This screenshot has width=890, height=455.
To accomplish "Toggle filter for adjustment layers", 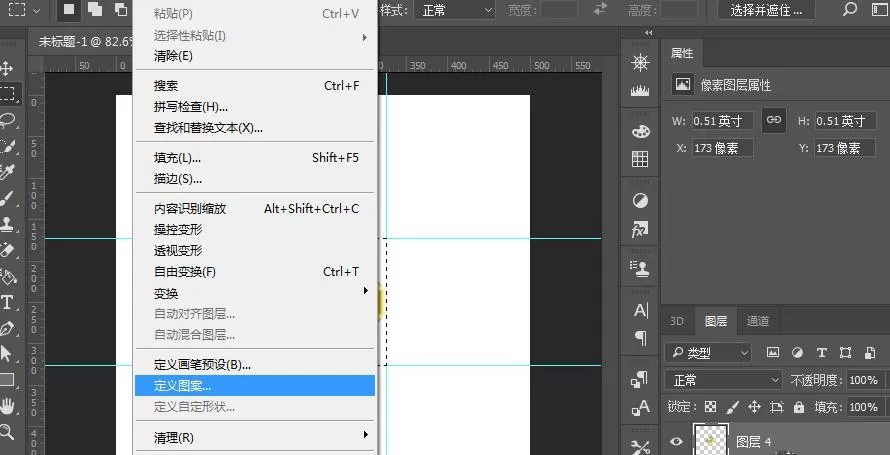I will pos(797,352).
